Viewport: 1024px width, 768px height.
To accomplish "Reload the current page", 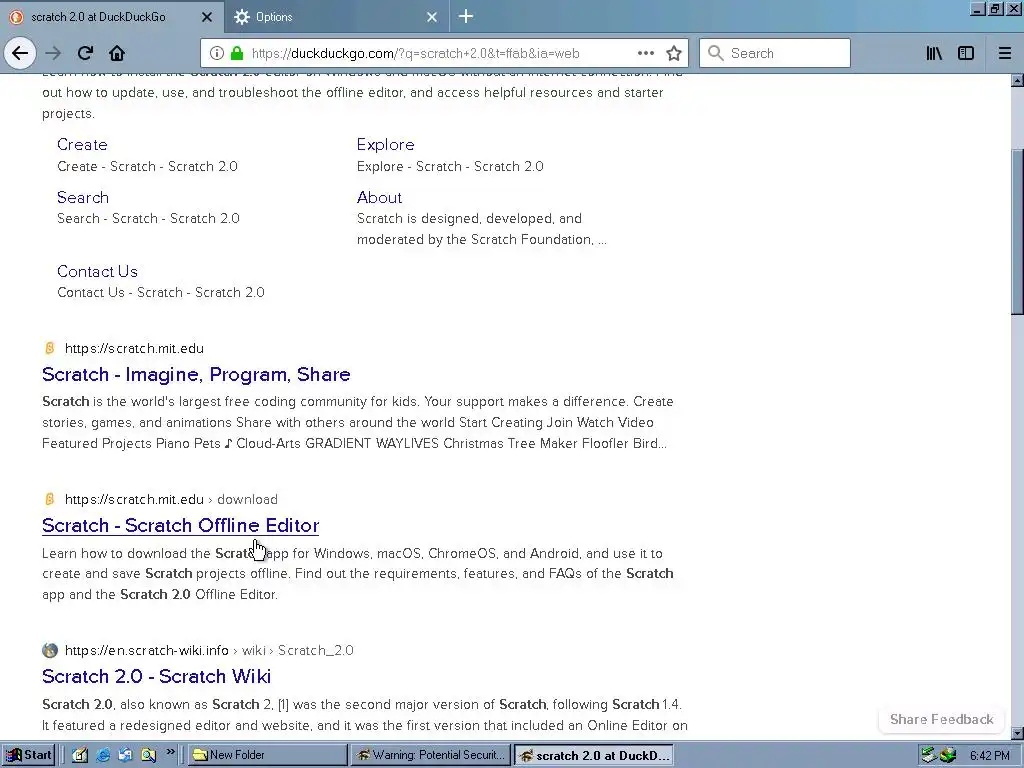I will pos(85,53).
